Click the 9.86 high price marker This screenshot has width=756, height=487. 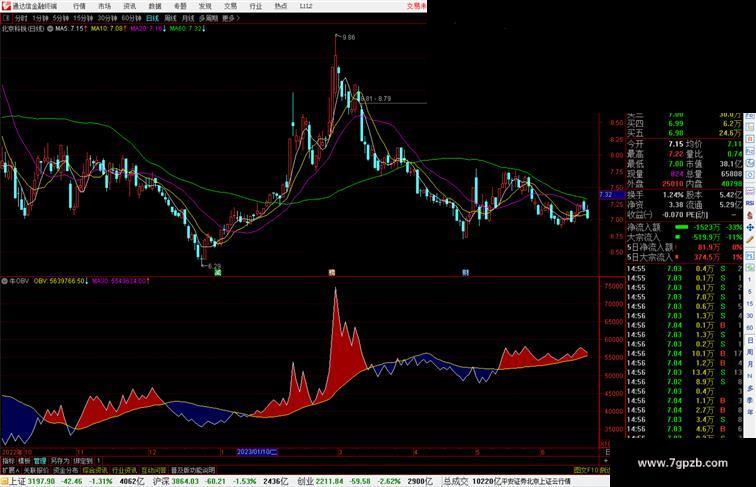point(349,37)
